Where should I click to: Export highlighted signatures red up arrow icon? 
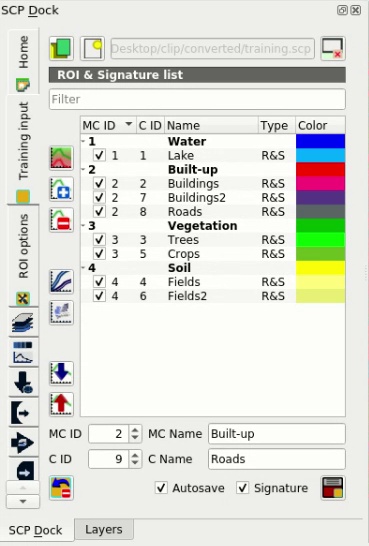[x=61, y=404]
